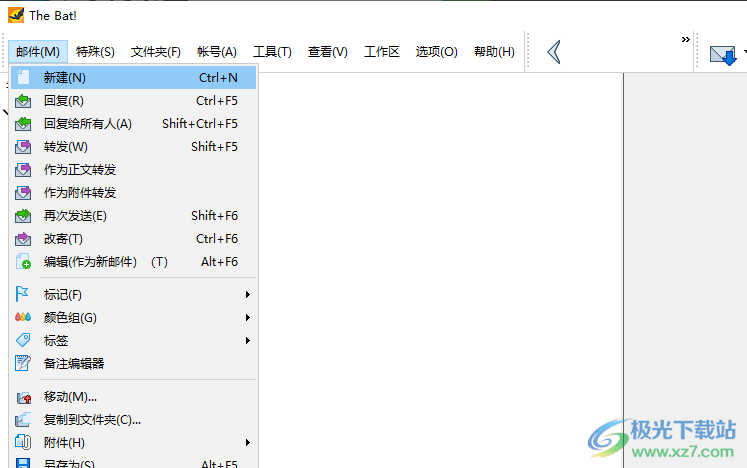This screenshot has width=747, height=468.
Task: Click the resend (再次发送) icon
Action: (24, 216)
